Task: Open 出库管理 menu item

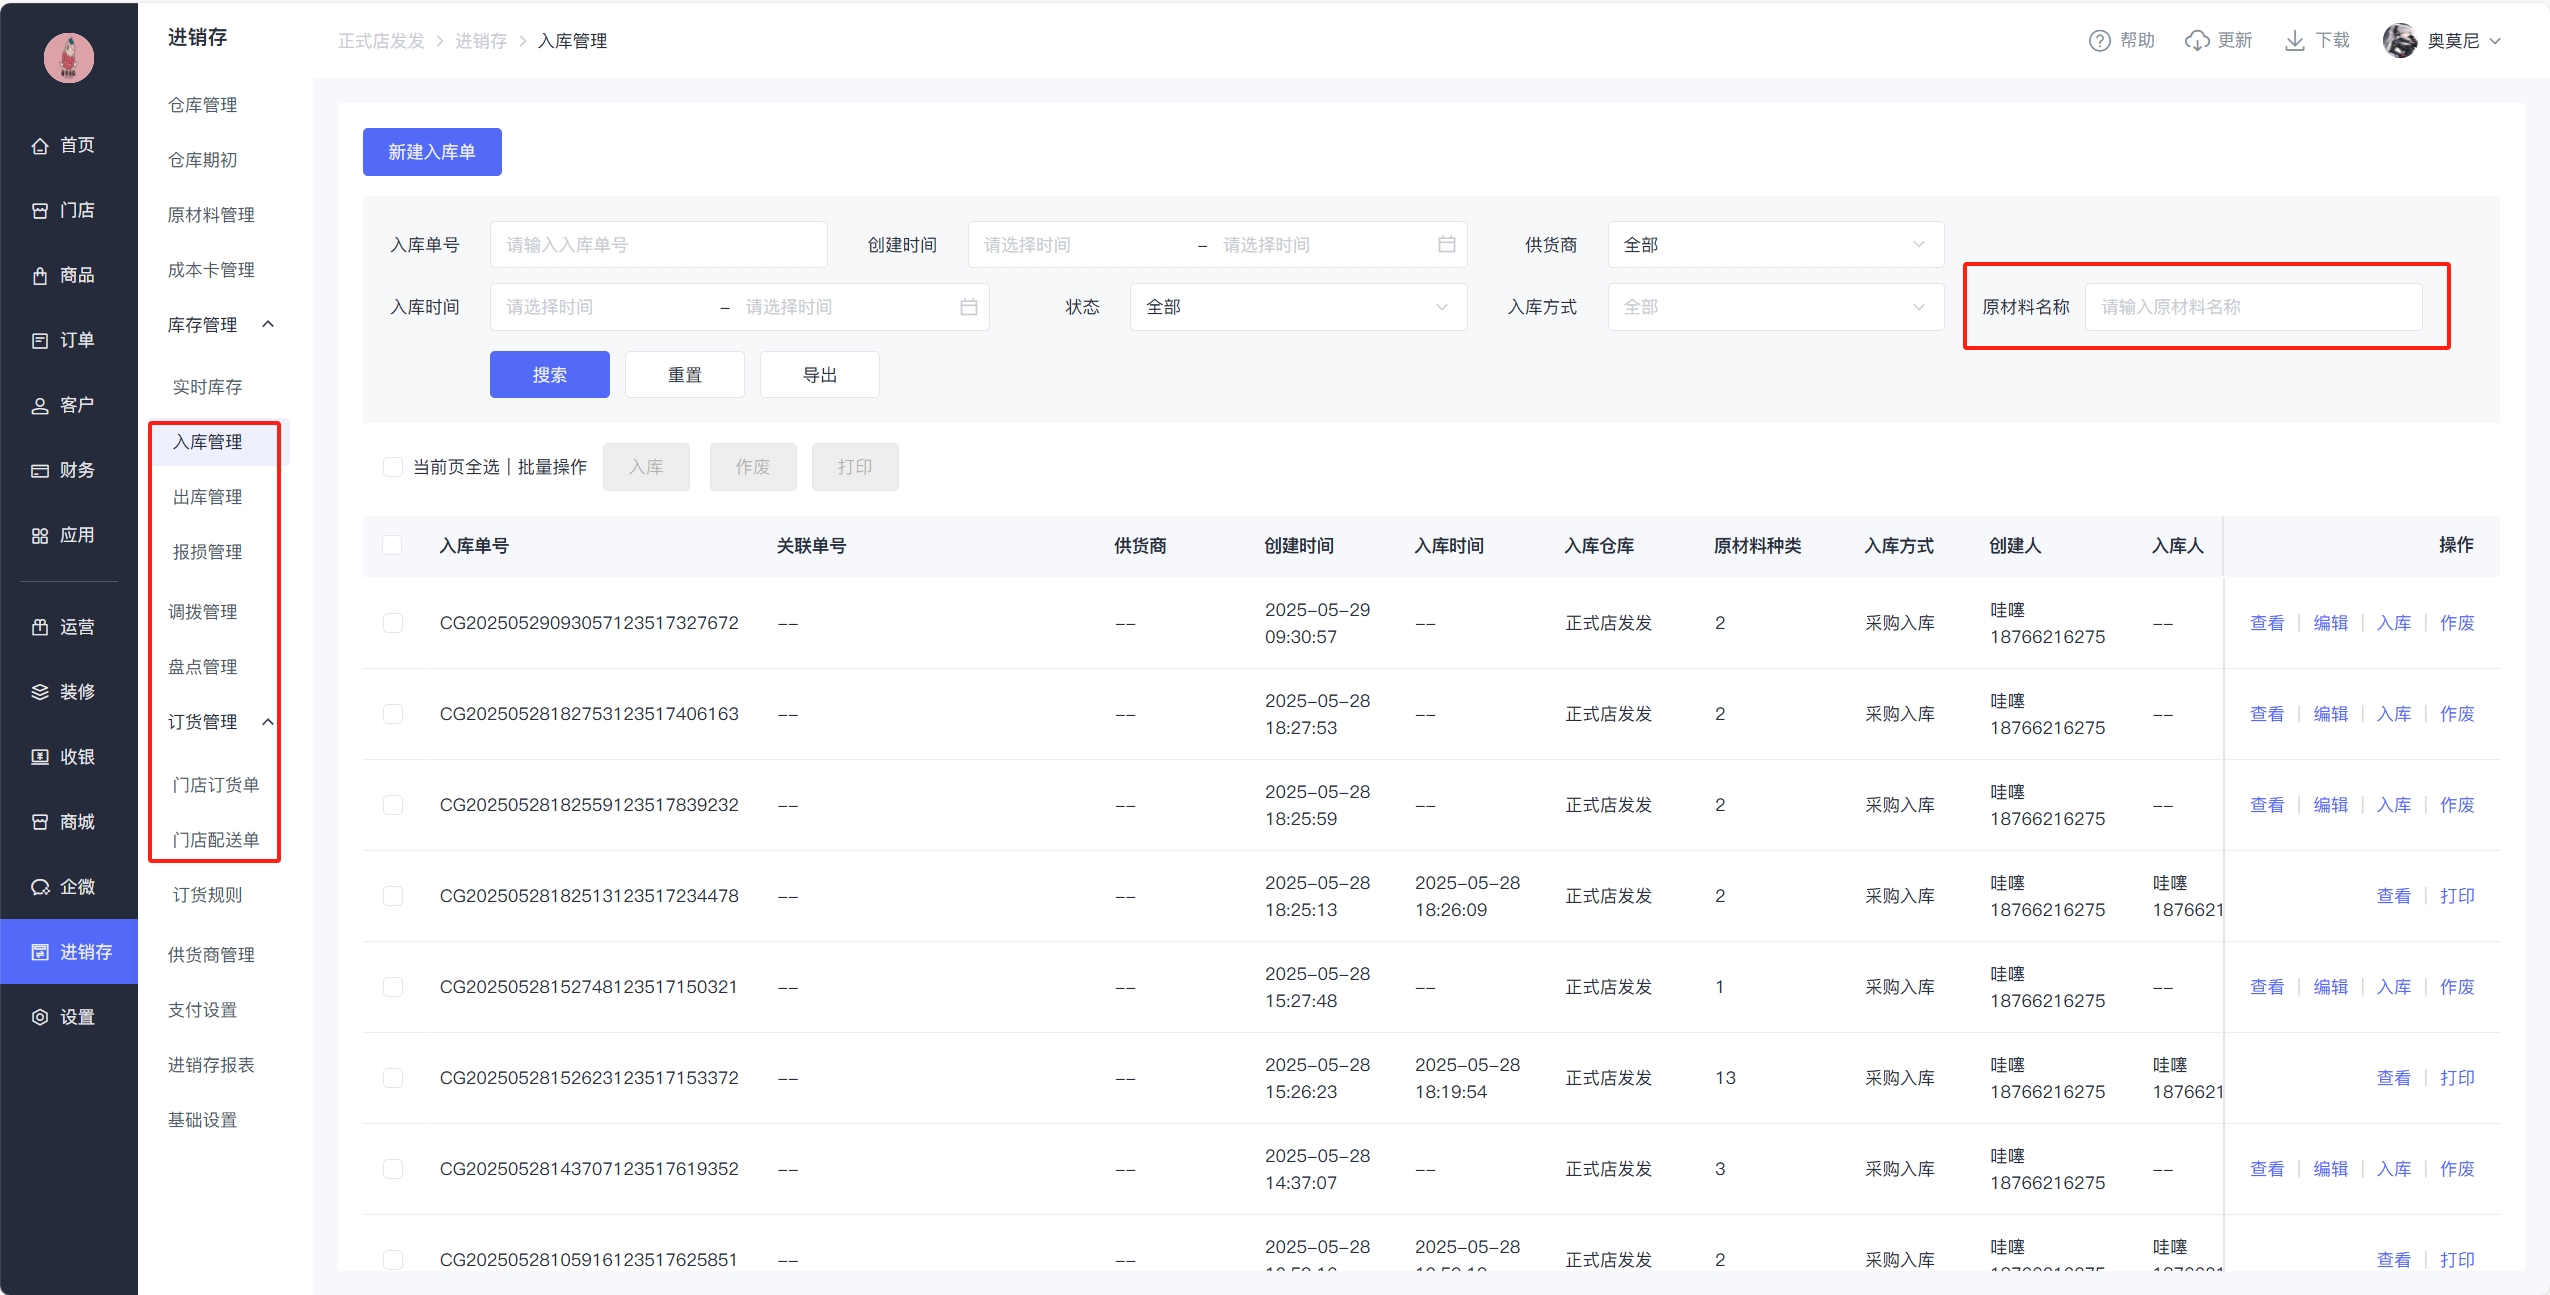Action: click(x=208, y=497)
